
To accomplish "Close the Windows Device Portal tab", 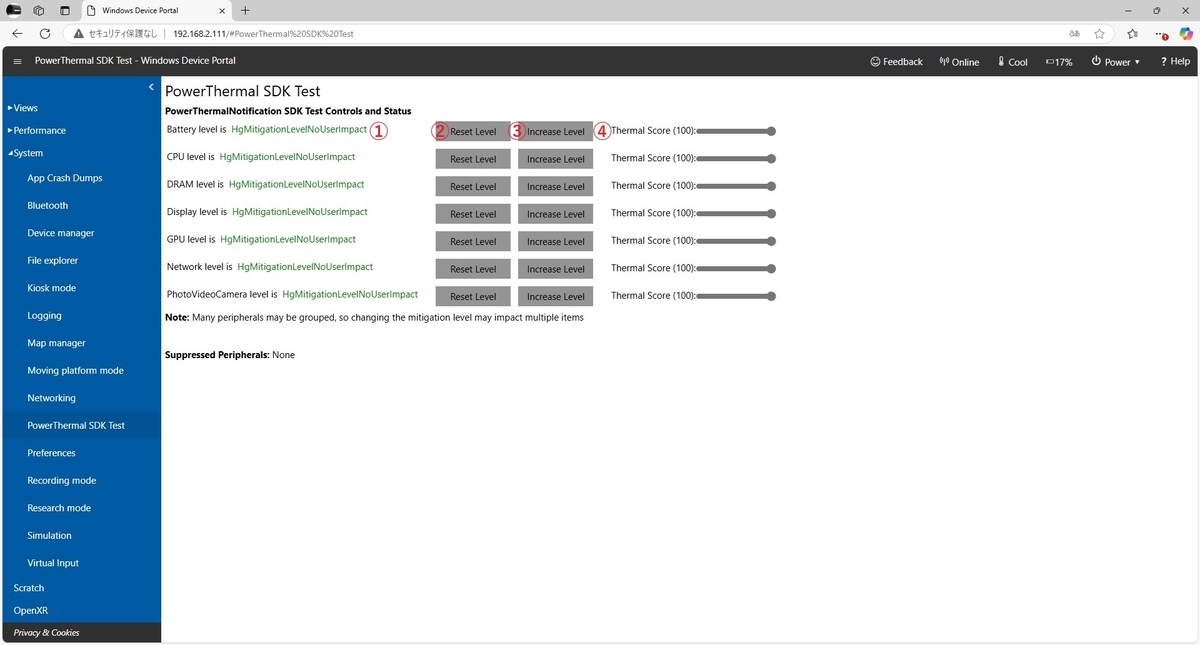I will click(x=222, y=10).
